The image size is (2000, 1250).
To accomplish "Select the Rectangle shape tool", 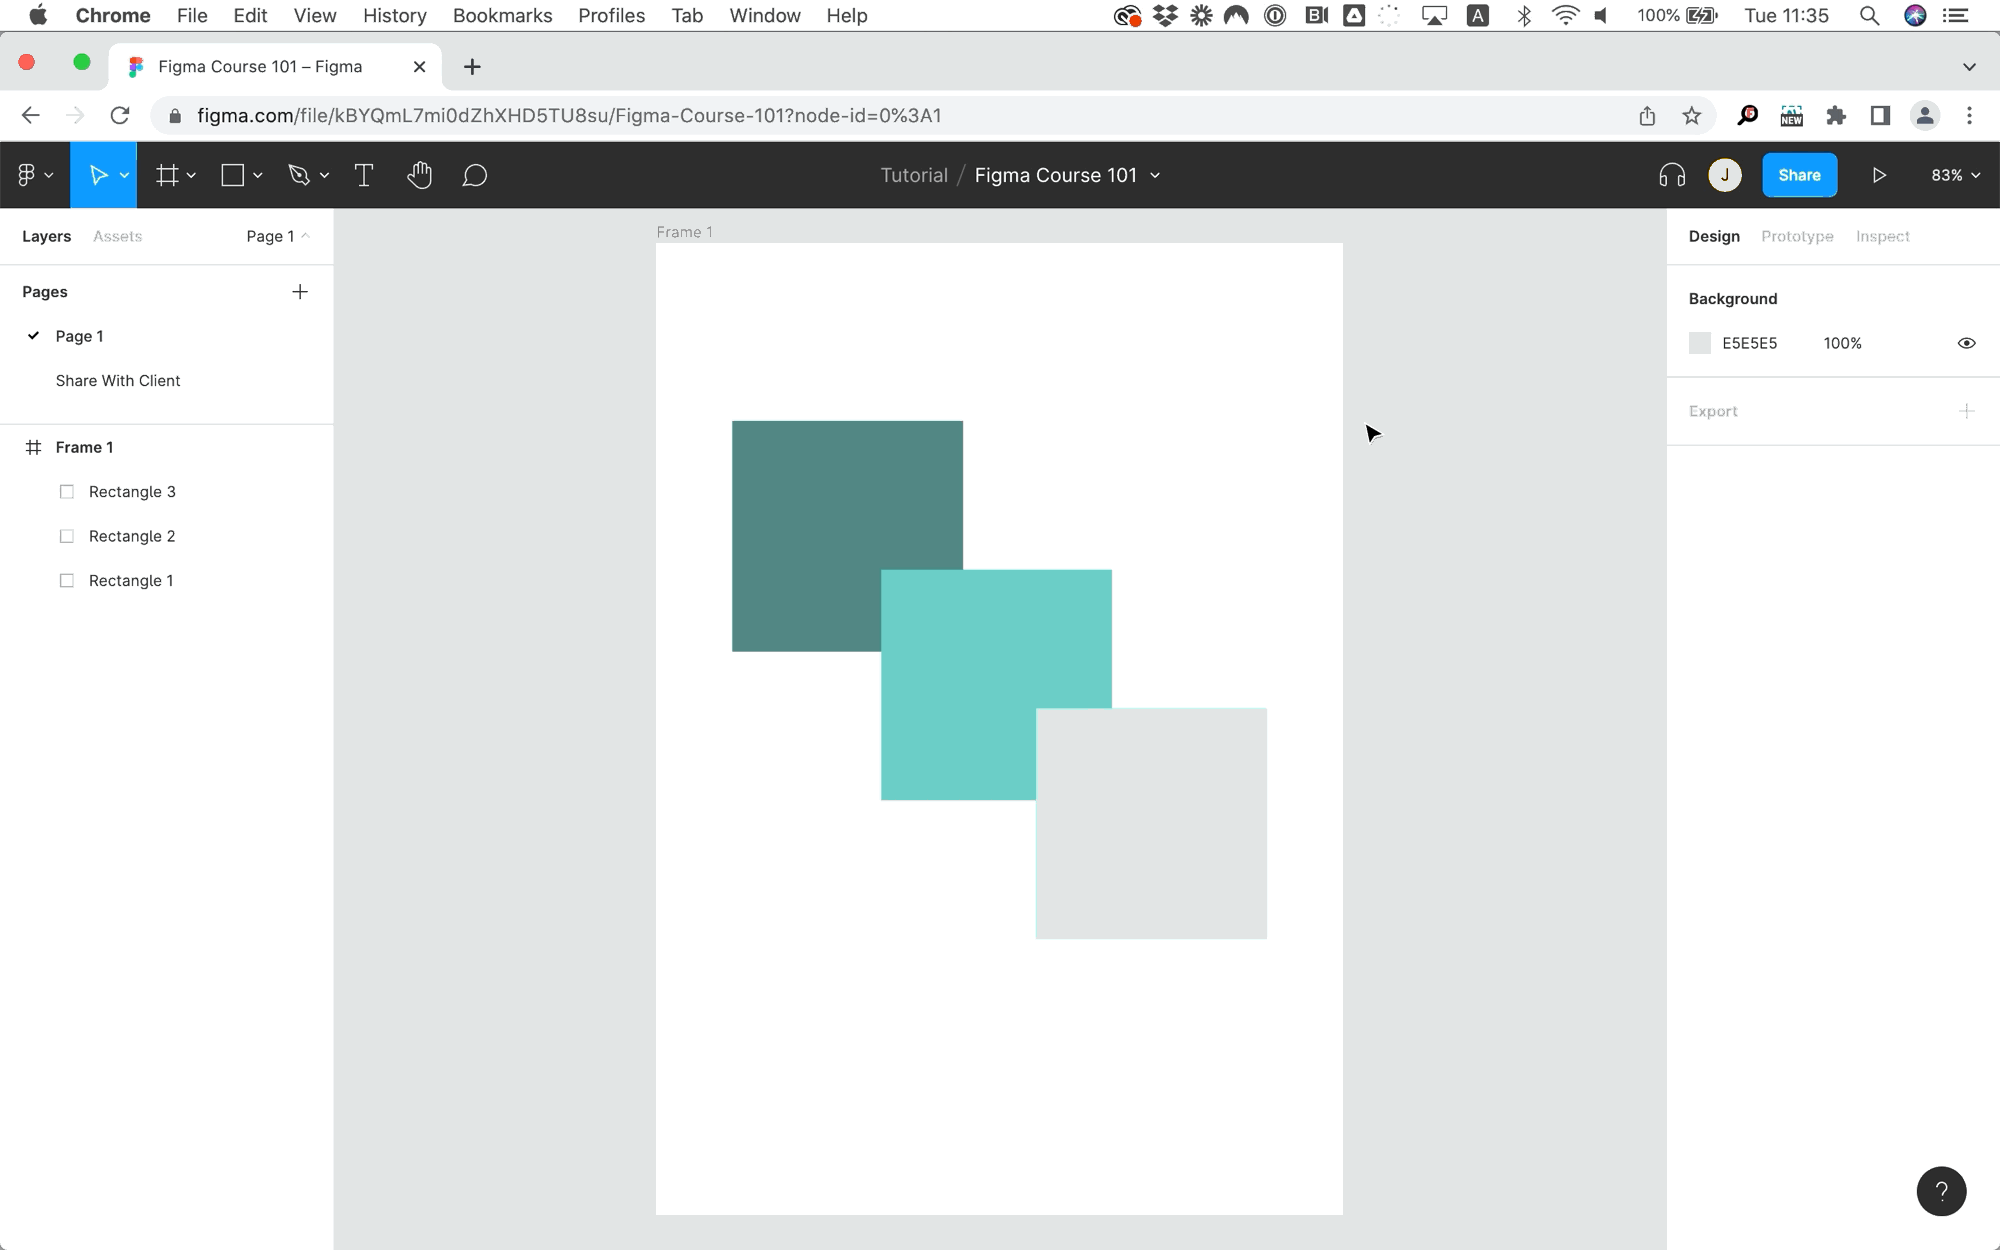I will point(232,175).
